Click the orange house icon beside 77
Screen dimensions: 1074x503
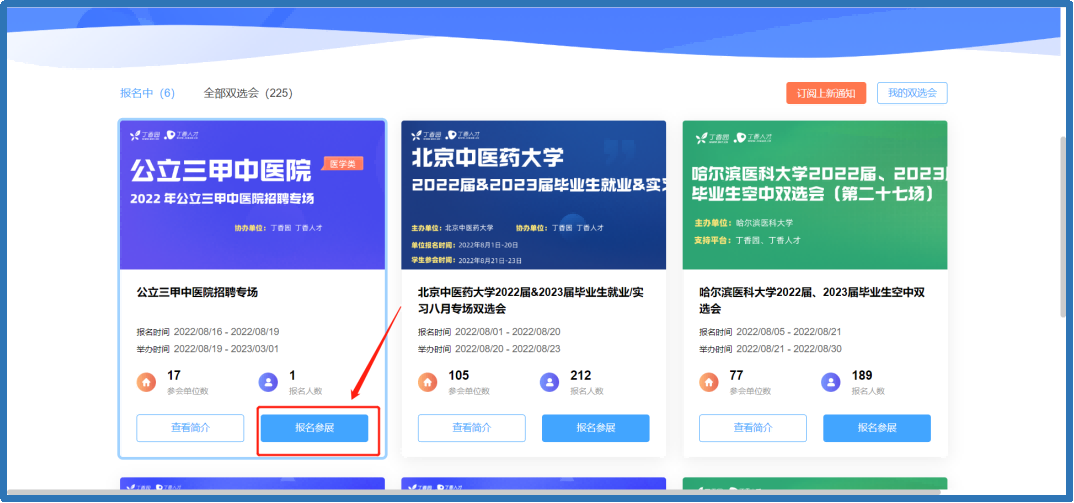coord(710,382)
